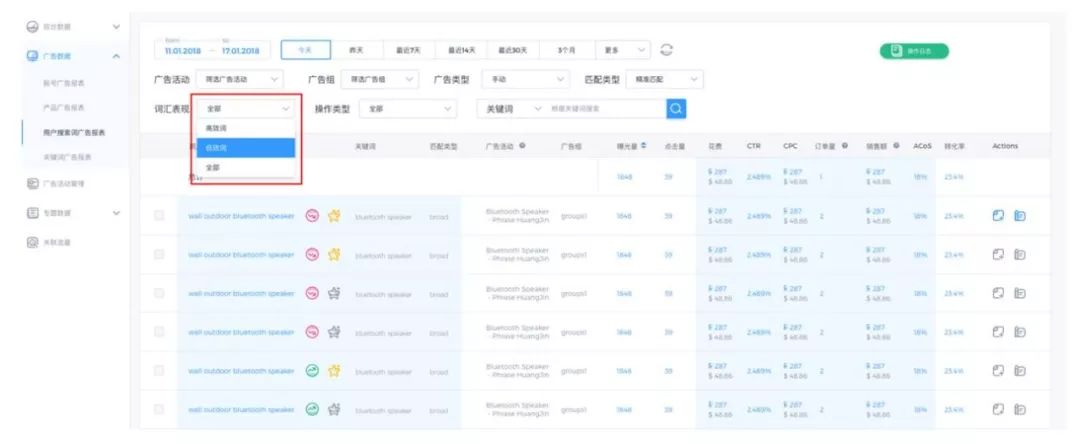Click the keyword search input field
This screenshot has height=444, width=1080.
pyautogui.click(x=605, y=109)
